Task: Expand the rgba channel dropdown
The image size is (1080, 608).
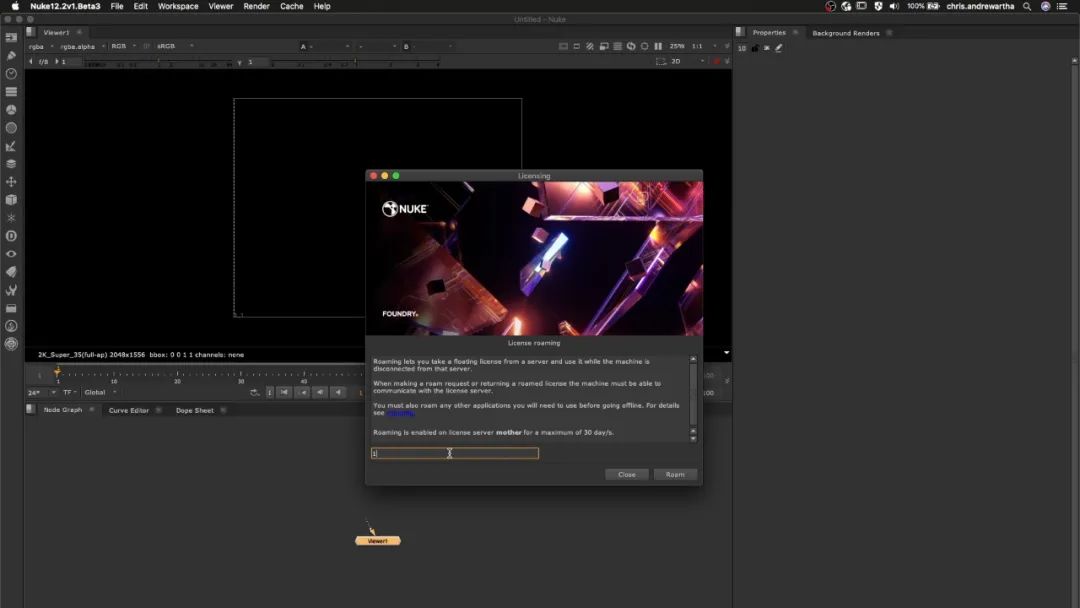Action: (x=40, y=46)
